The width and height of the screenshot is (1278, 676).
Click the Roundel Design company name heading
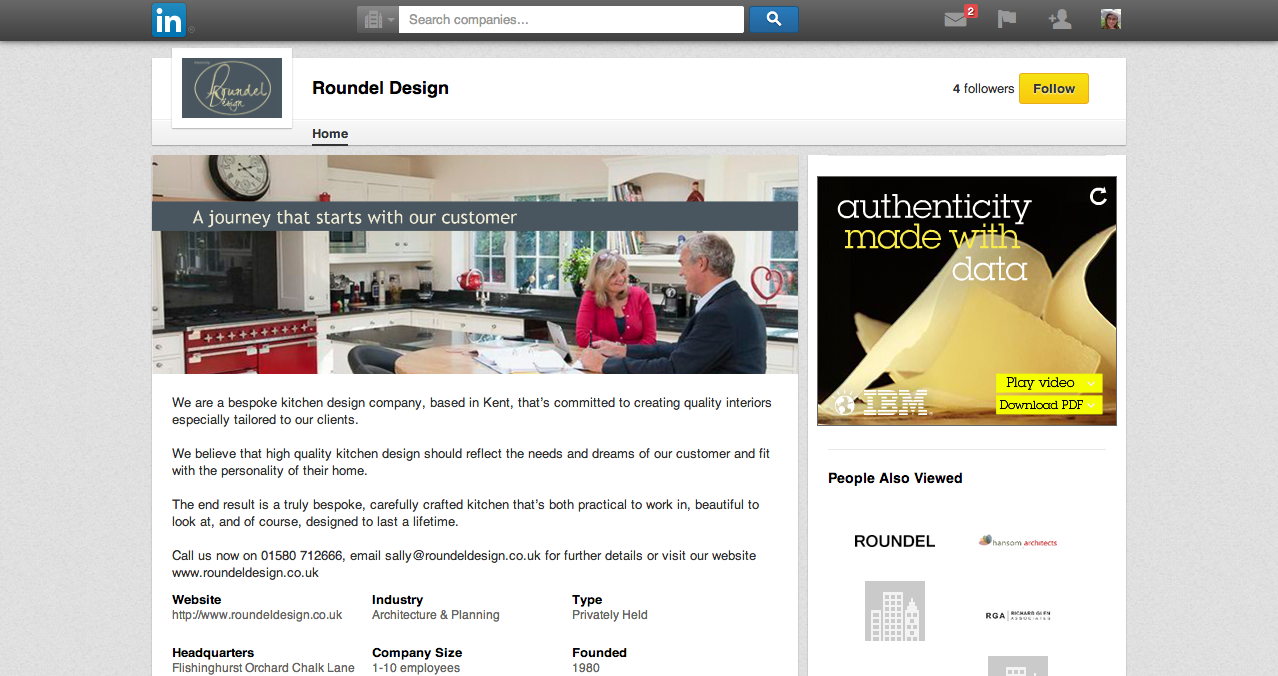pos(380,88)
